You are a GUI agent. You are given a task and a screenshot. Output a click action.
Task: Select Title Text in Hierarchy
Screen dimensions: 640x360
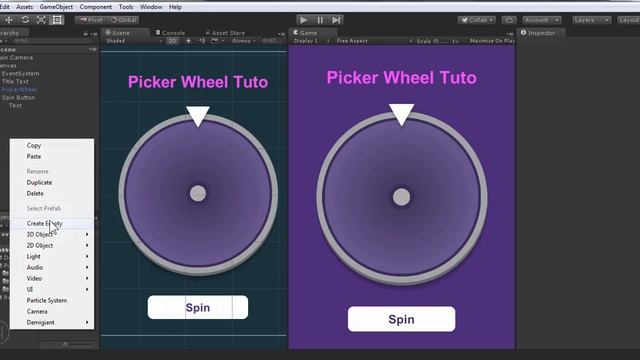coord(15,81)
